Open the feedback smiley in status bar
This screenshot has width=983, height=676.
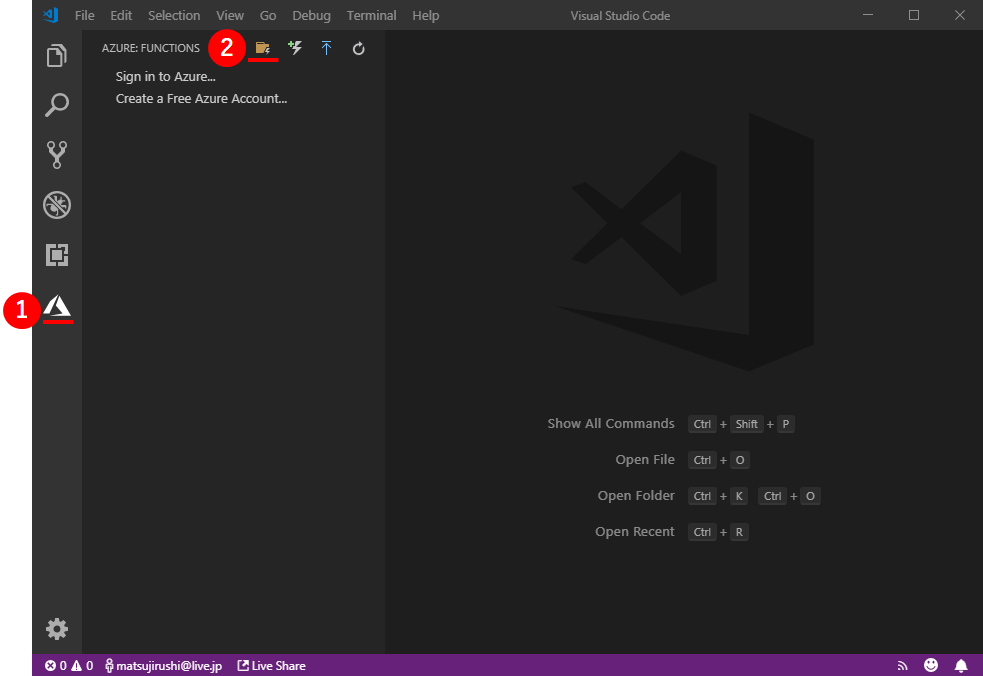[x=931, y=665]
